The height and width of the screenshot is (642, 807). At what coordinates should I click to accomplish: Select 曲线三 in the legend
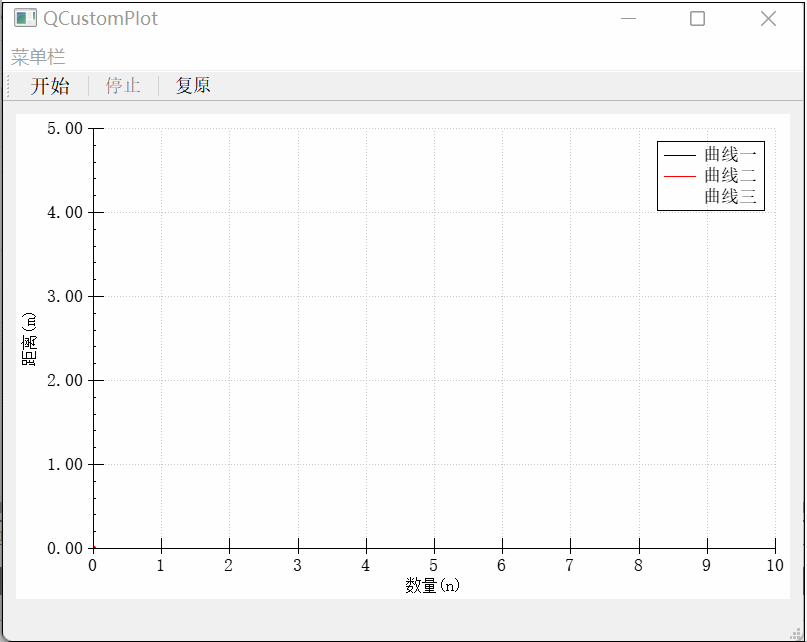point(730,197)
